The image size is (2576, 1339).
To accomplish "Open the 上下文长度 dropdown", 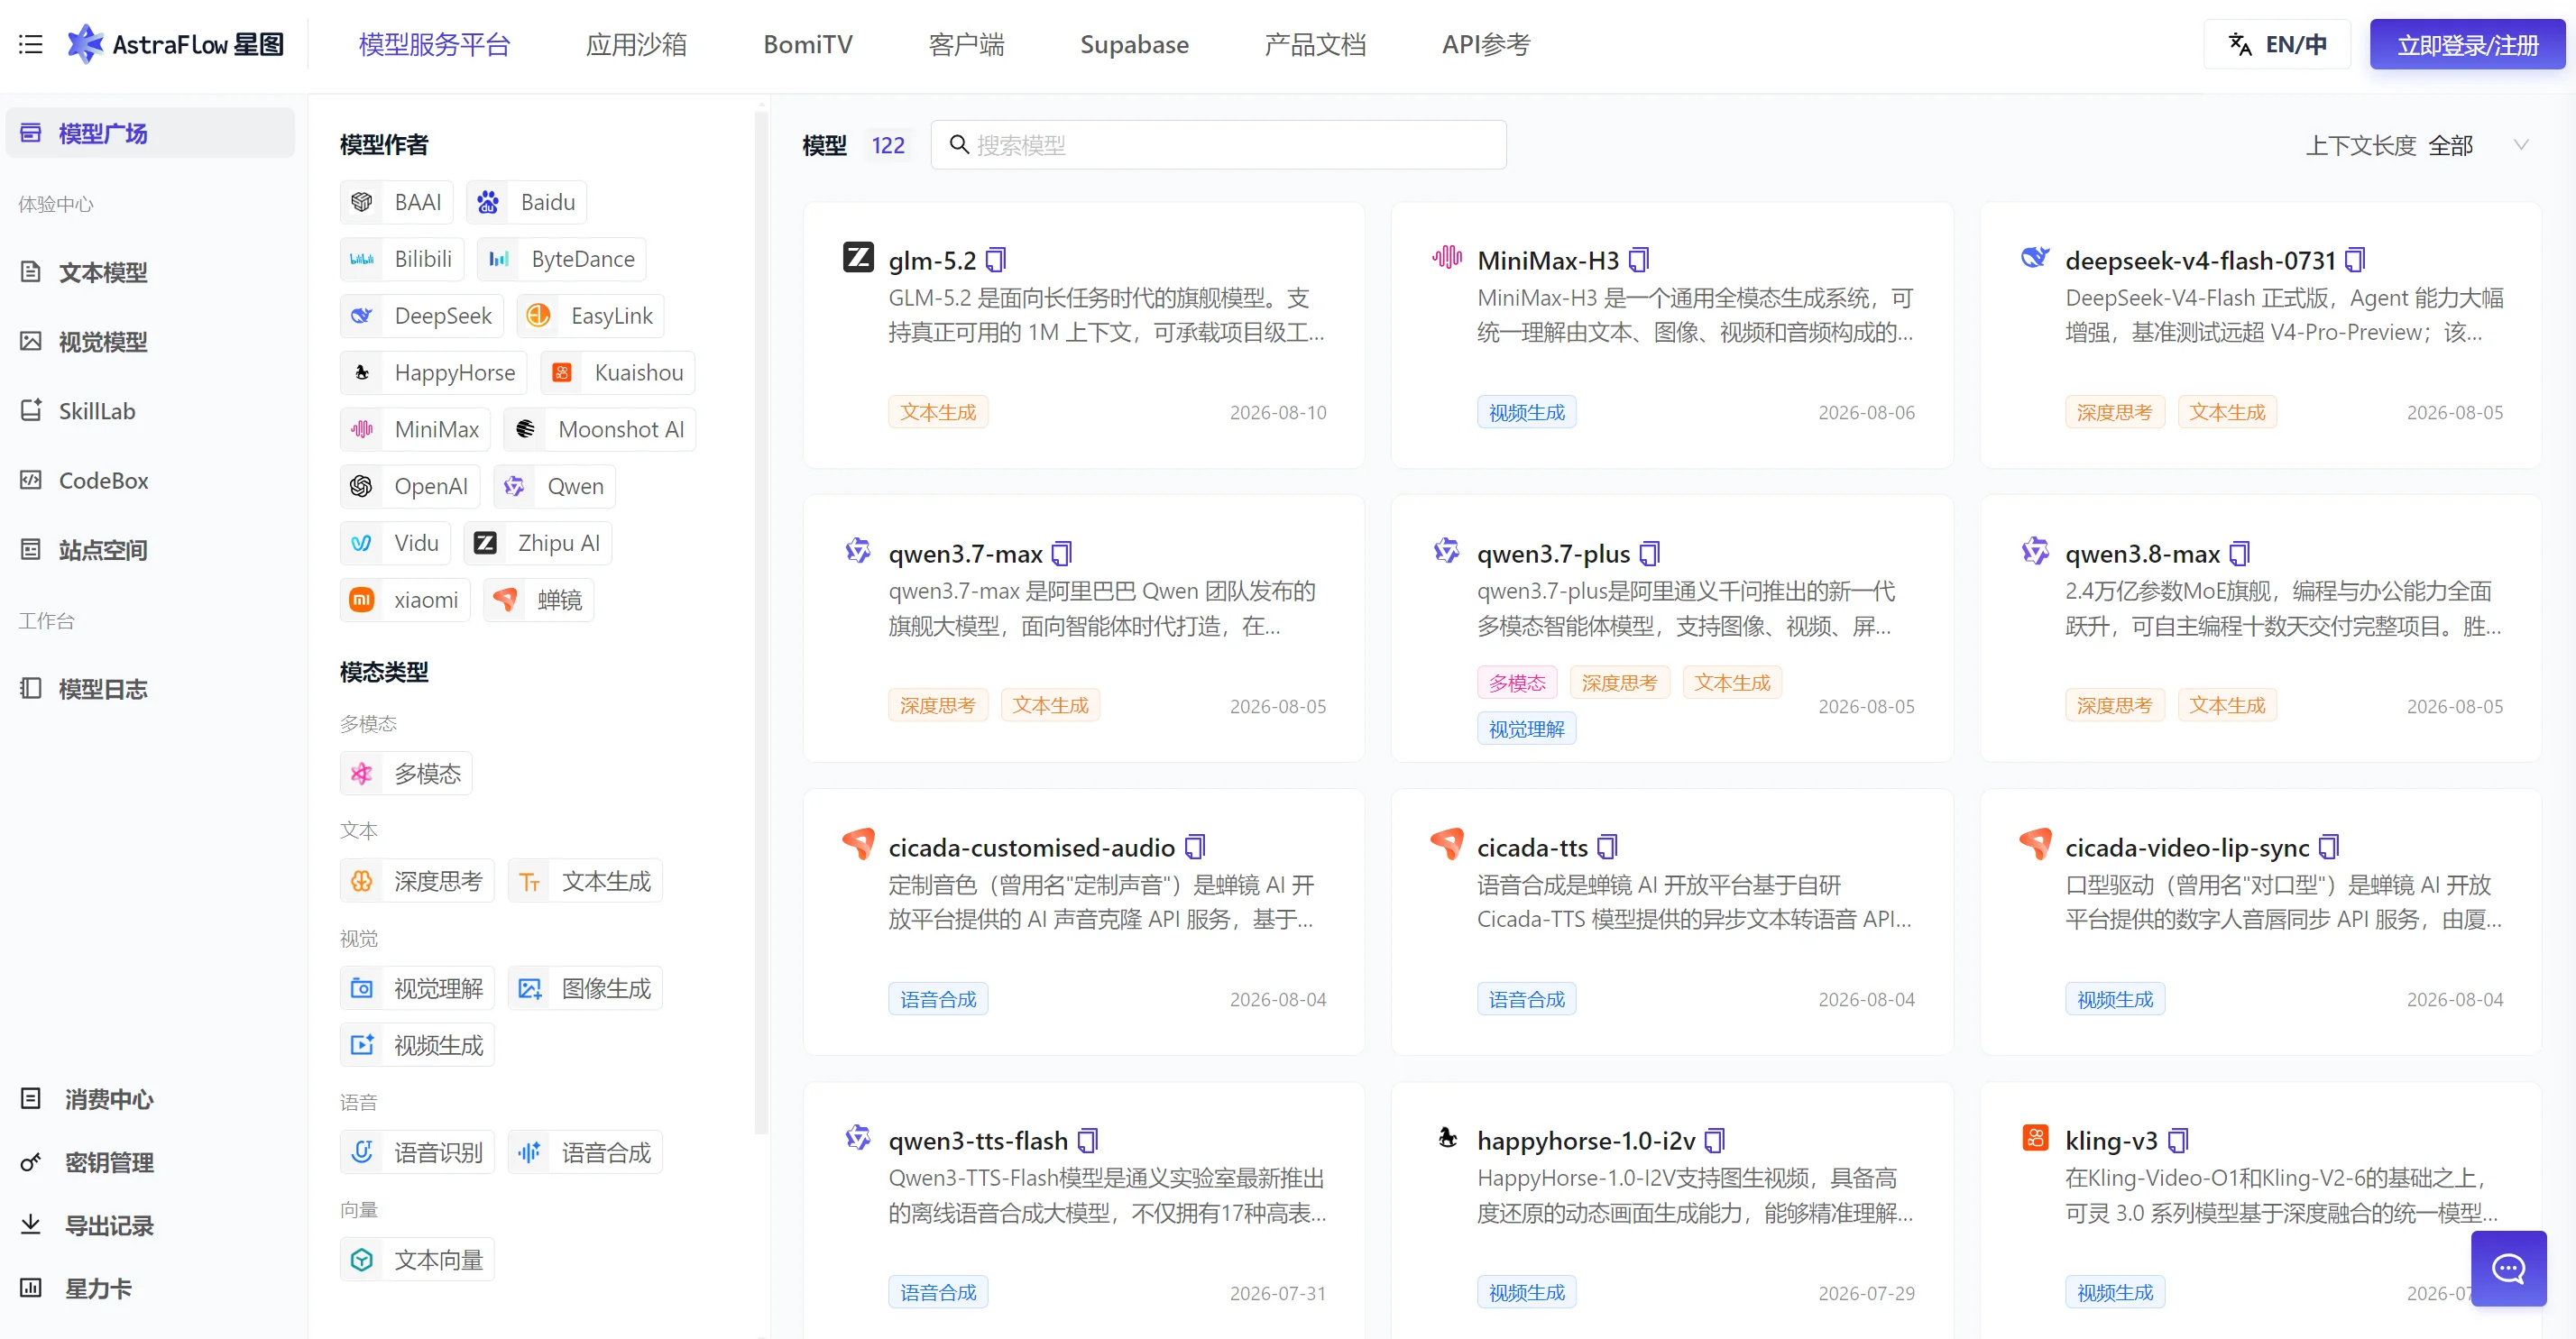I will coord(2418,145).
